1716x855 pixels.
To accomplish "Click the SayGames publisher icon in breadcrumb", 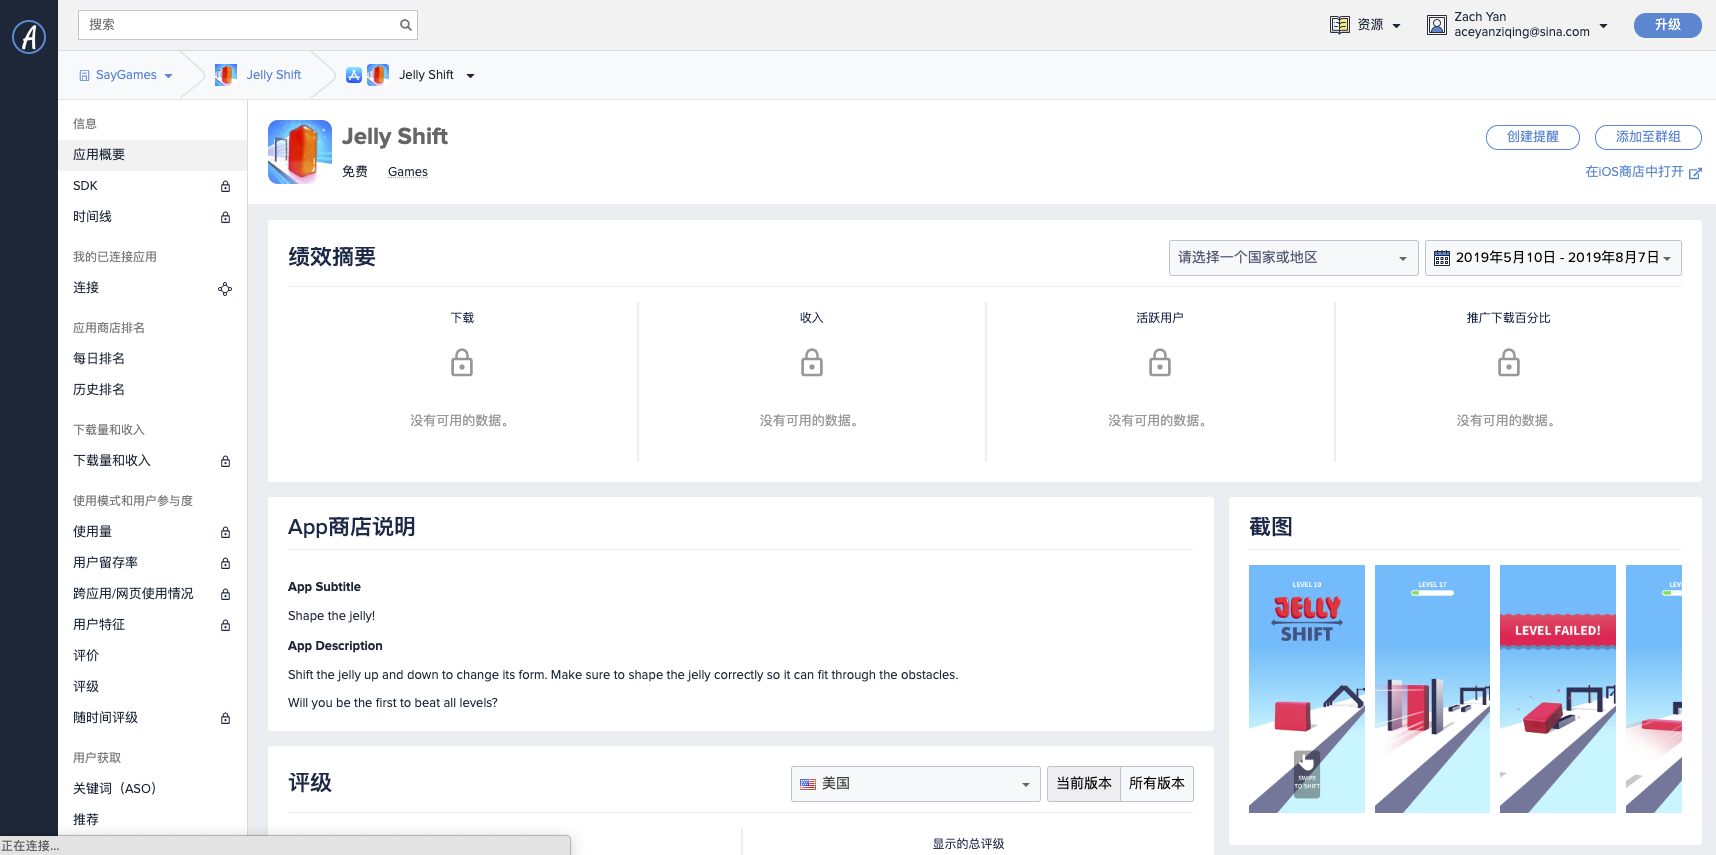I will pyautogui.click(x=84, y=75).
